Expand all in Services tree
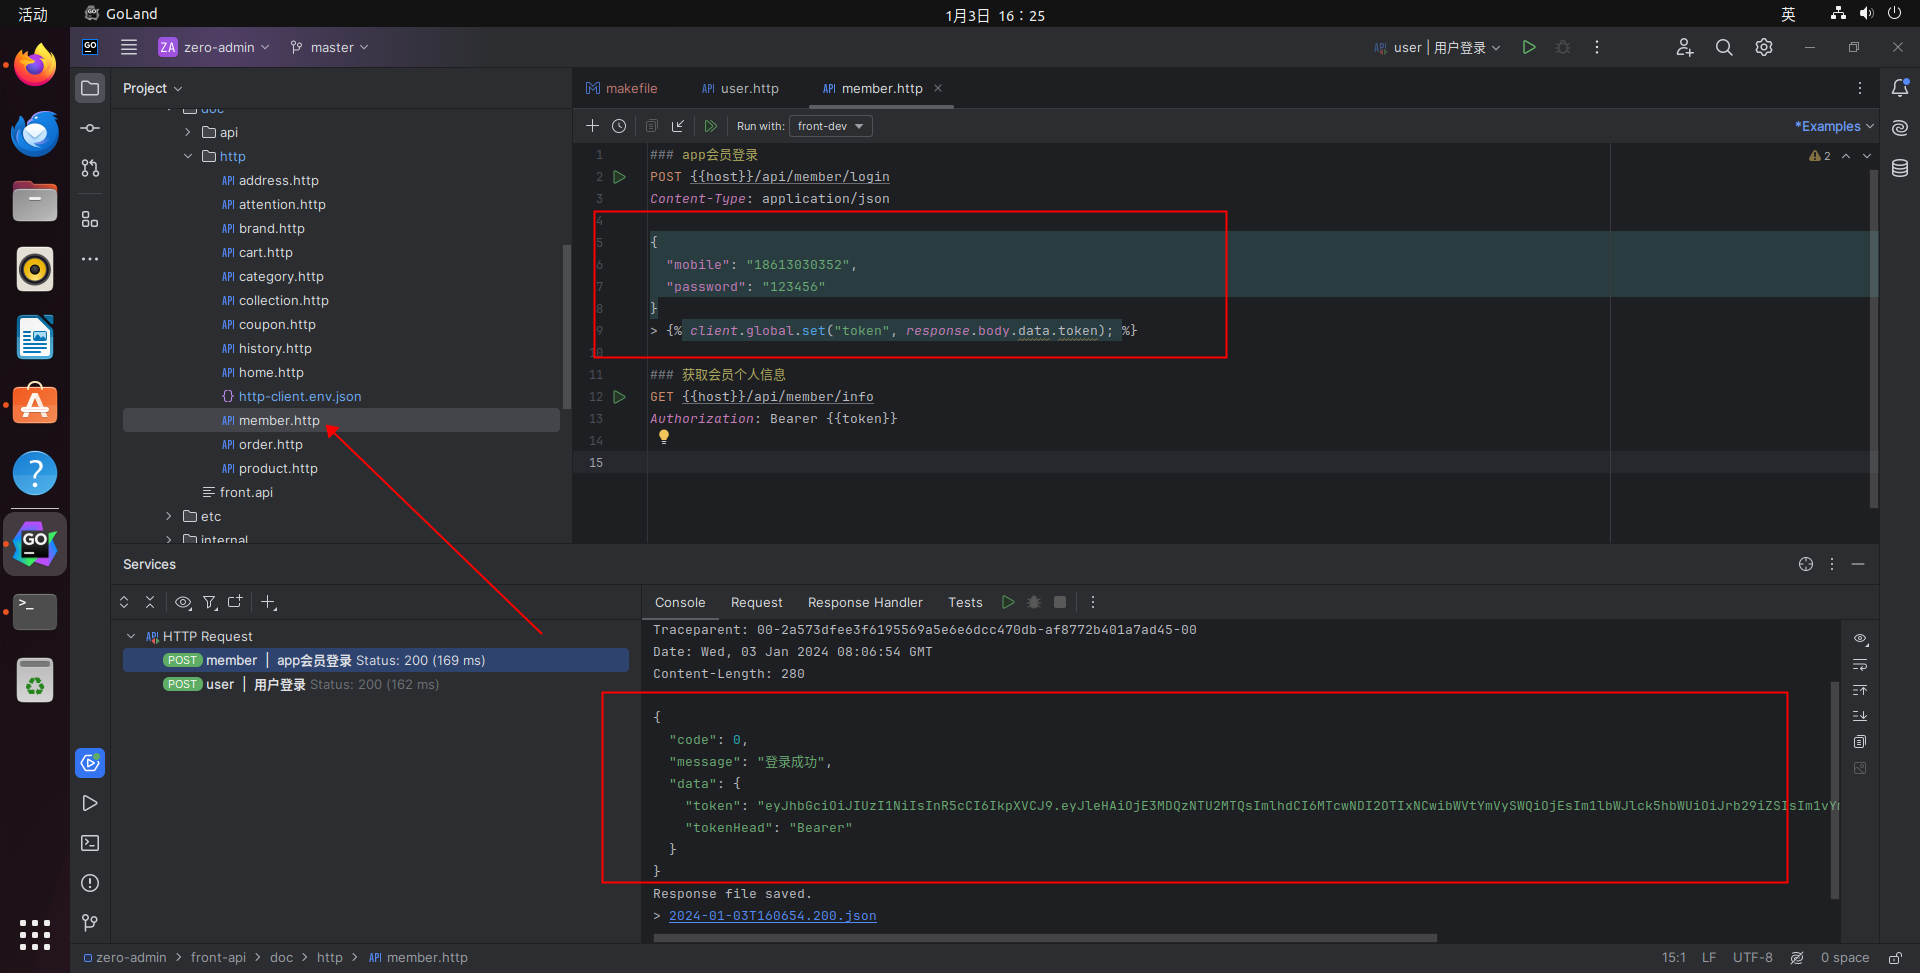This screenshot has width=1920, height=973. point(124,602)
